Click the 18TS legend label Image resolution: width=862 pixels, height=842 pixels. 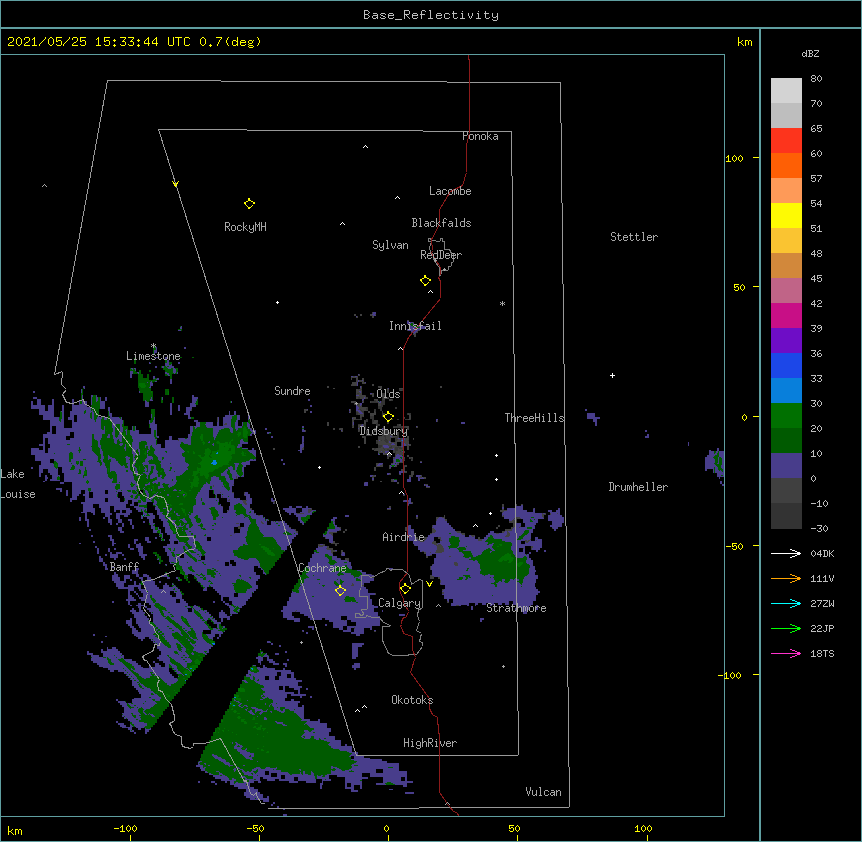coord(822,653)
